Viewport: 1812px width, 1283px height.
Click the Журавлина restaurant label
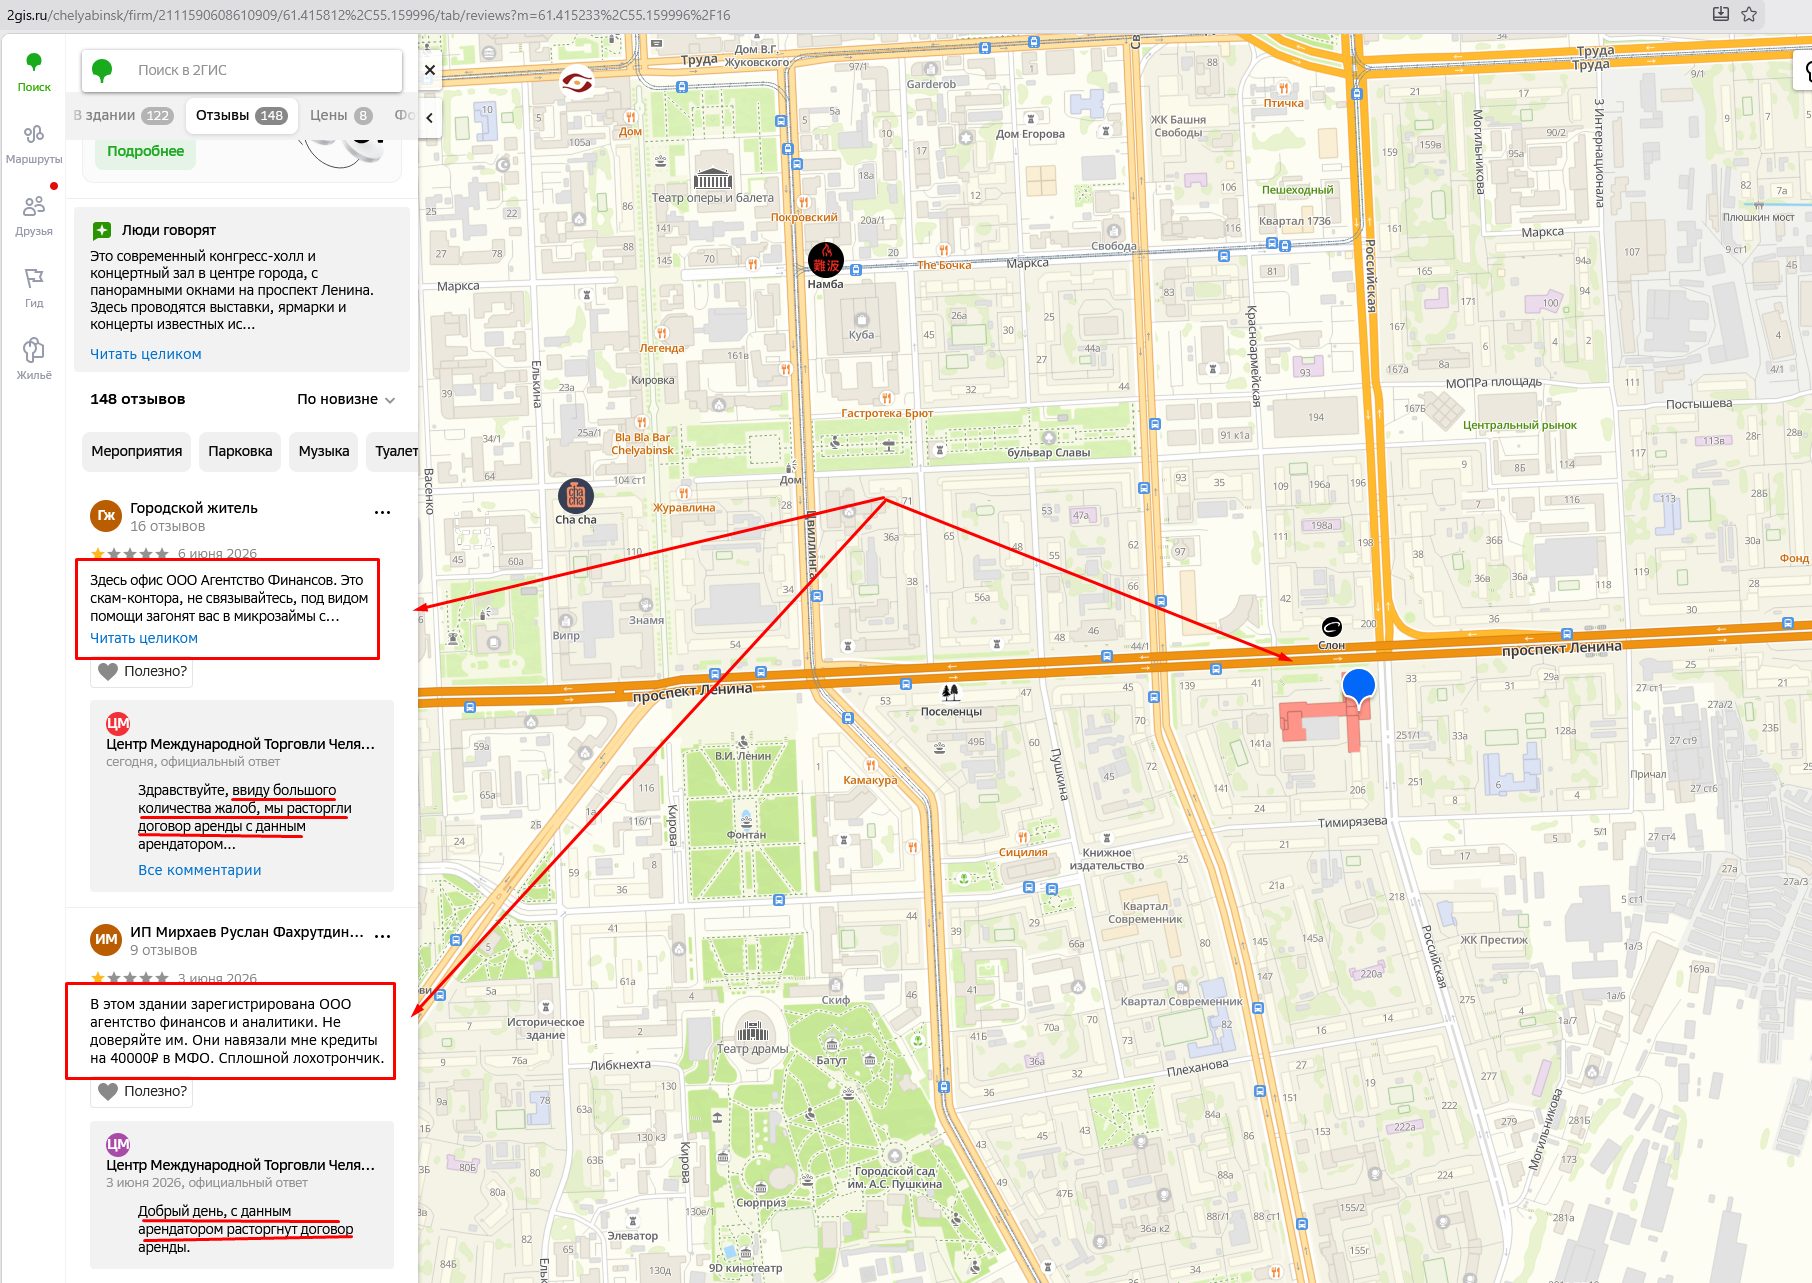coord(684,508)
